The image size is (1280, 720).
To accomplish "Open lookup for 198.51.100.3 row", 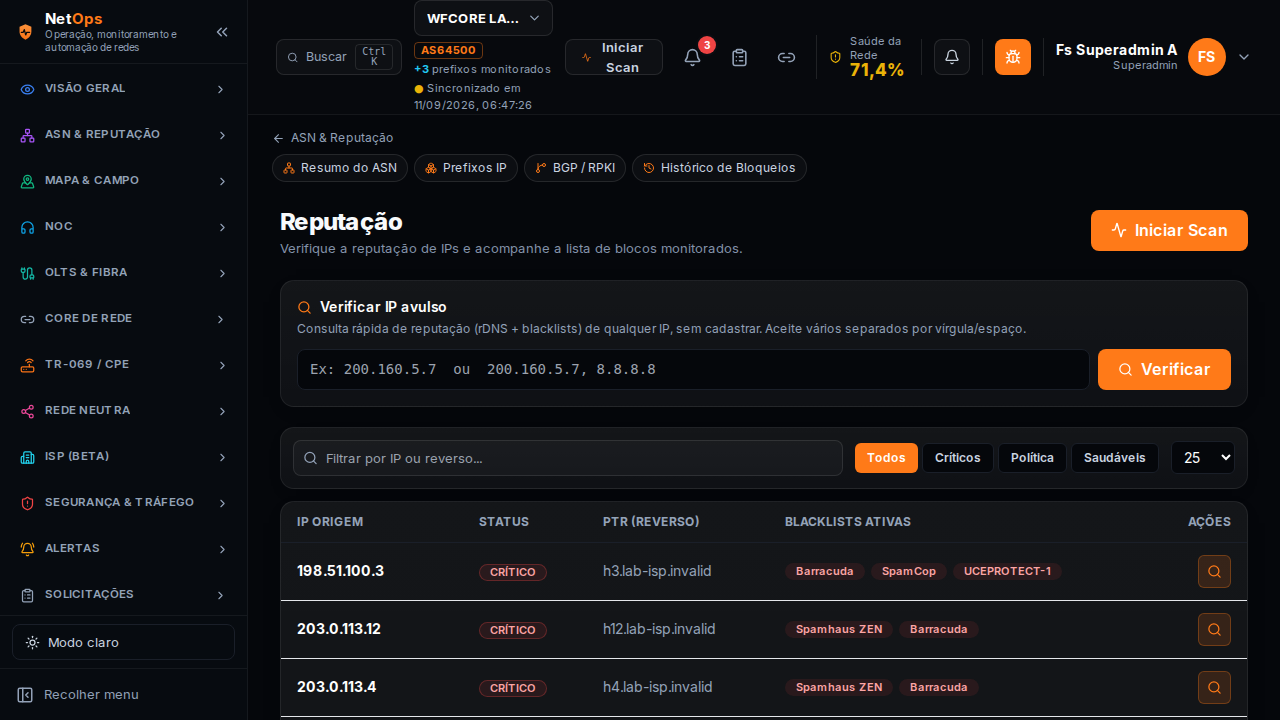I will click(1214, 572).
